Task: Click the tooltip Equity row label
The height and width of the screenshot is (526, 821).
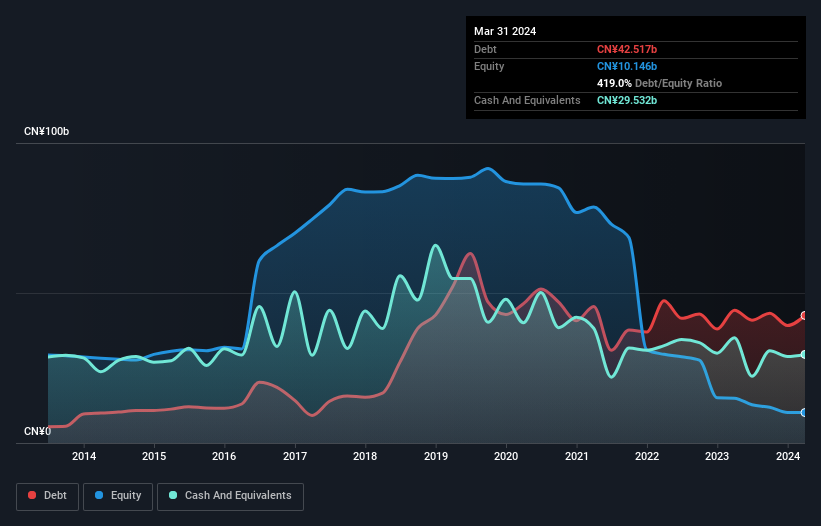Action: 489,66
